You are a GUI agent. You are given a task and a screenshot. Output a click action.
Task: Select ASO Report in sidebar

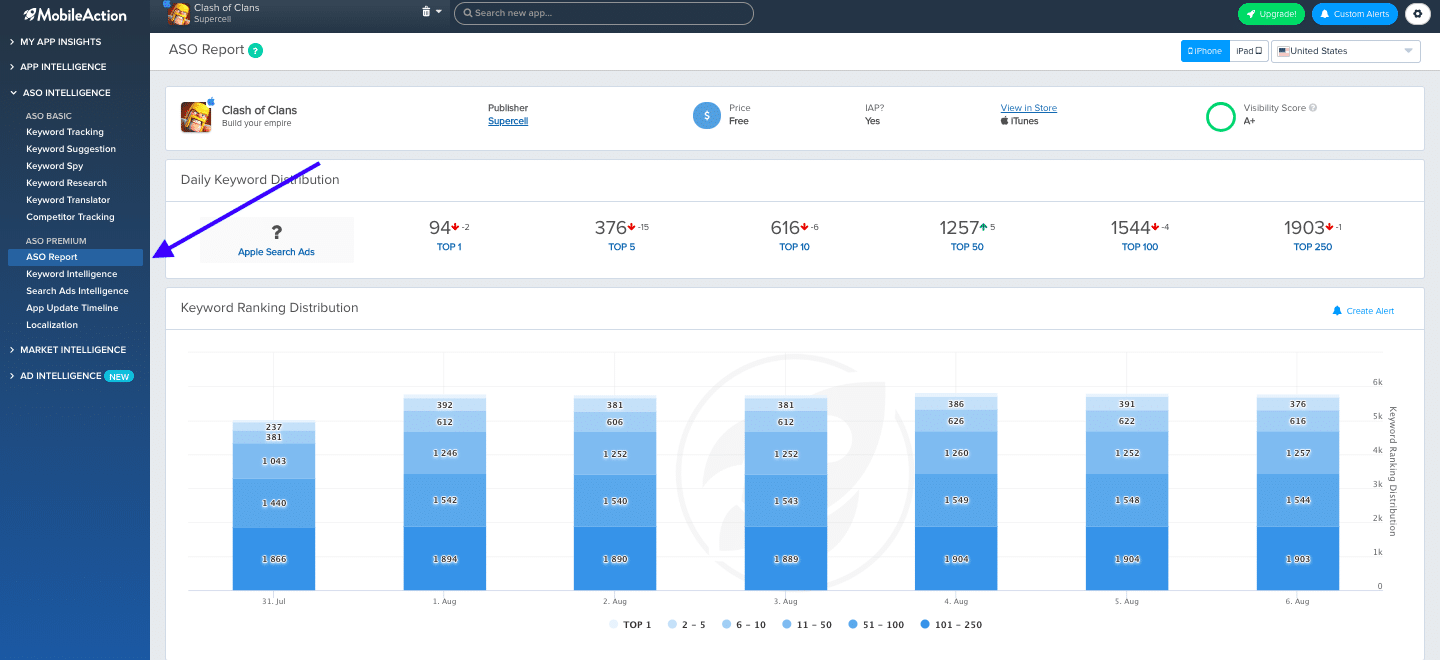[75, 257]
